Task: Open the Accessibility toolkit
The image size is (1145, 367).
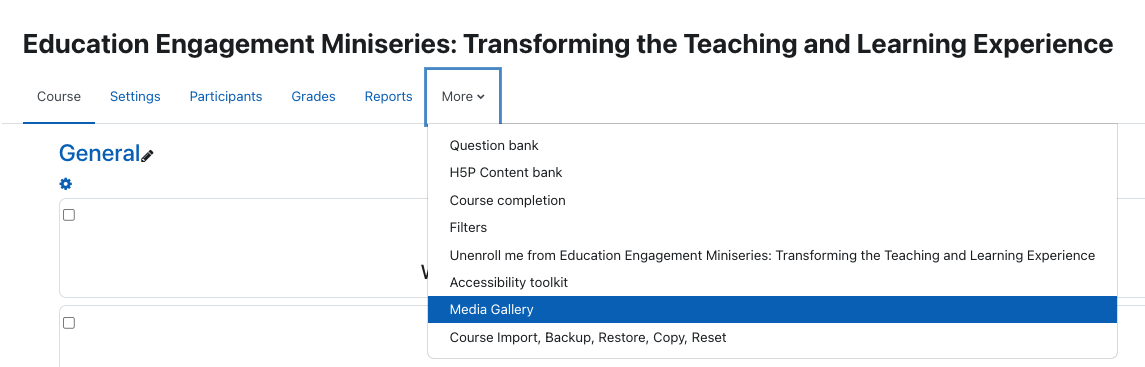Action: tap(773, 282)
